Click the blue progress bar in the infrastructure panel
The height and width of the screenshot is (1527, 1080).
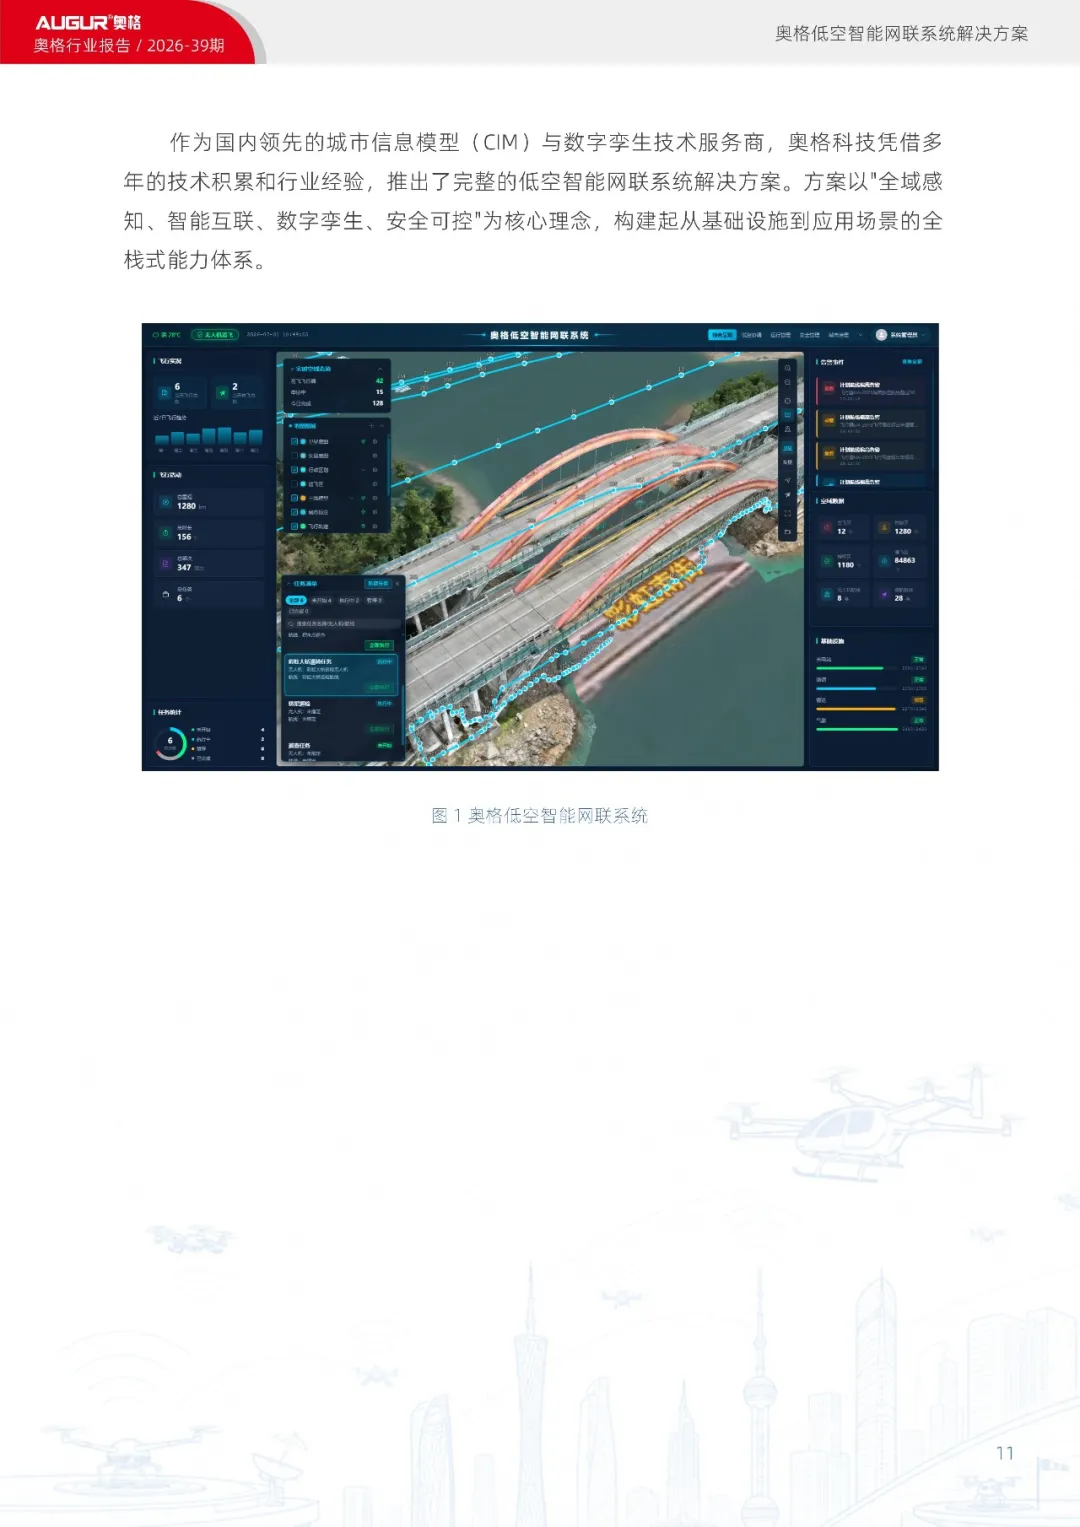pos(846,689)
